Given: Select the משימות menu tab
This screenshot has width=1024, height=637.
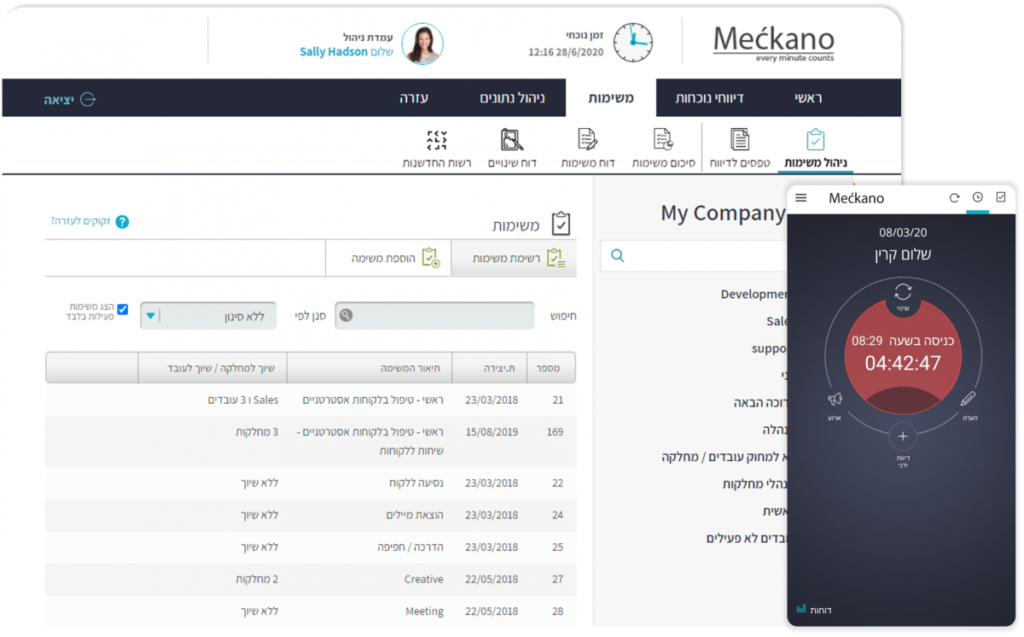Looking at the screenshot, I should 611,98.
